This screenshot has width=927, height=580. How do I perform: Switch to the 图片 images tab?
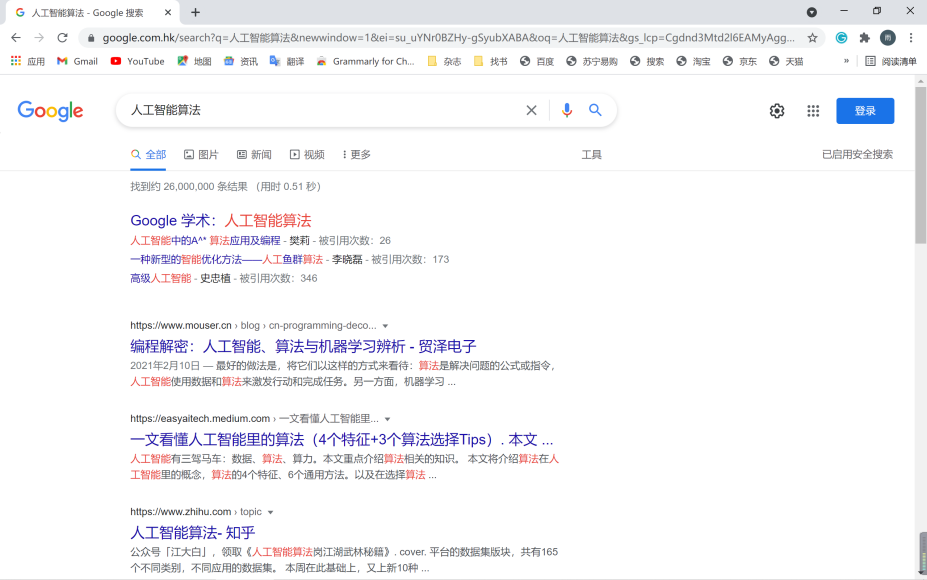click(202, 155)
